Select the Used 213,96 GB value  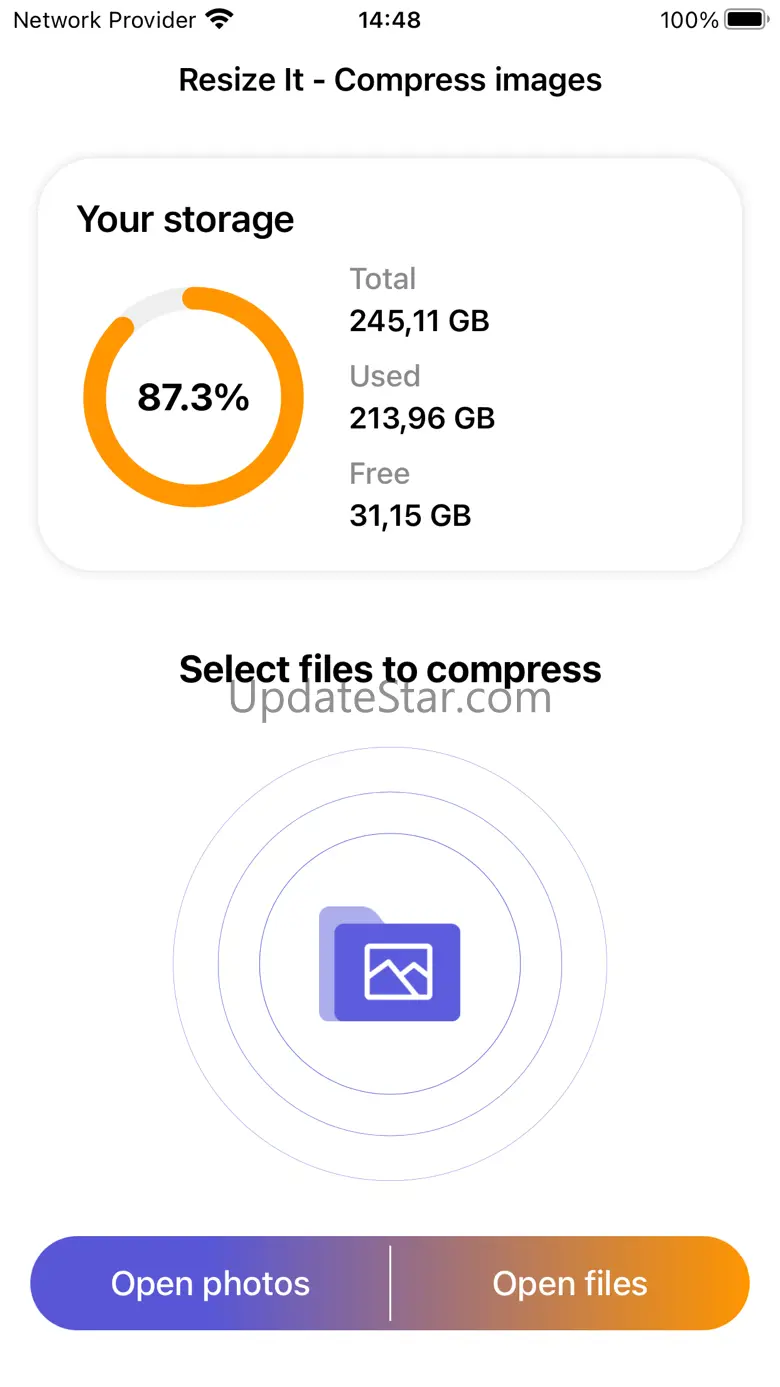(422, 417)
